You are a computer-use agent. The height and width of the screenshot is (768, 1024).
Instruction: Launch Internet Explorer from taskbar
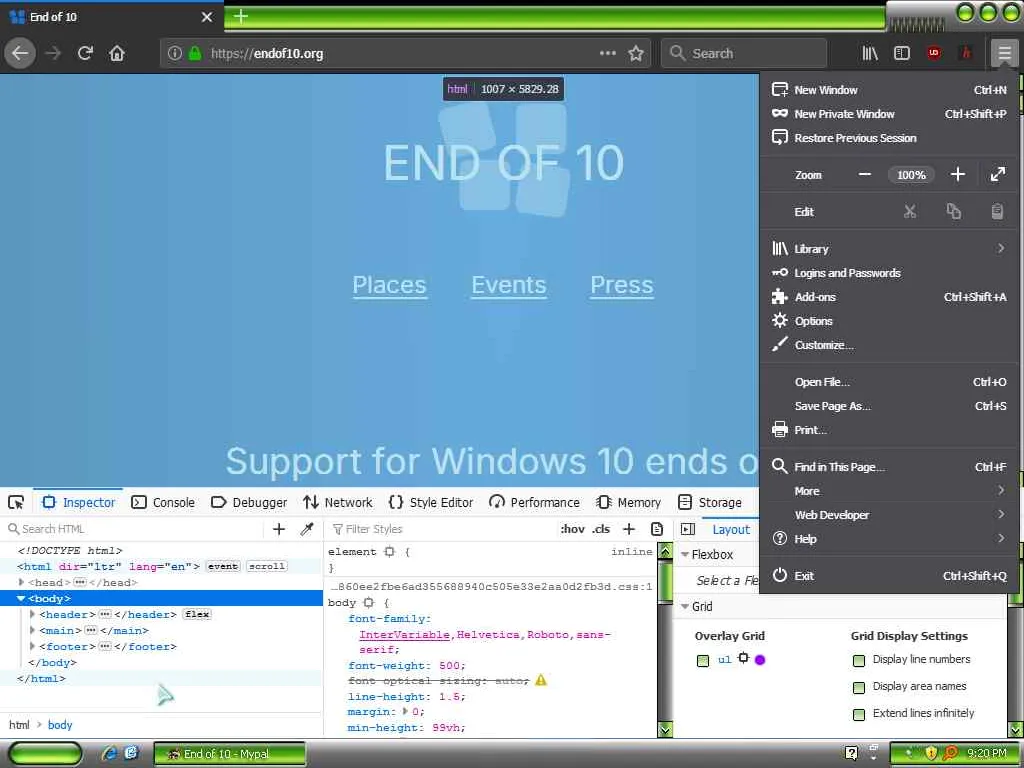pos(110,753)
